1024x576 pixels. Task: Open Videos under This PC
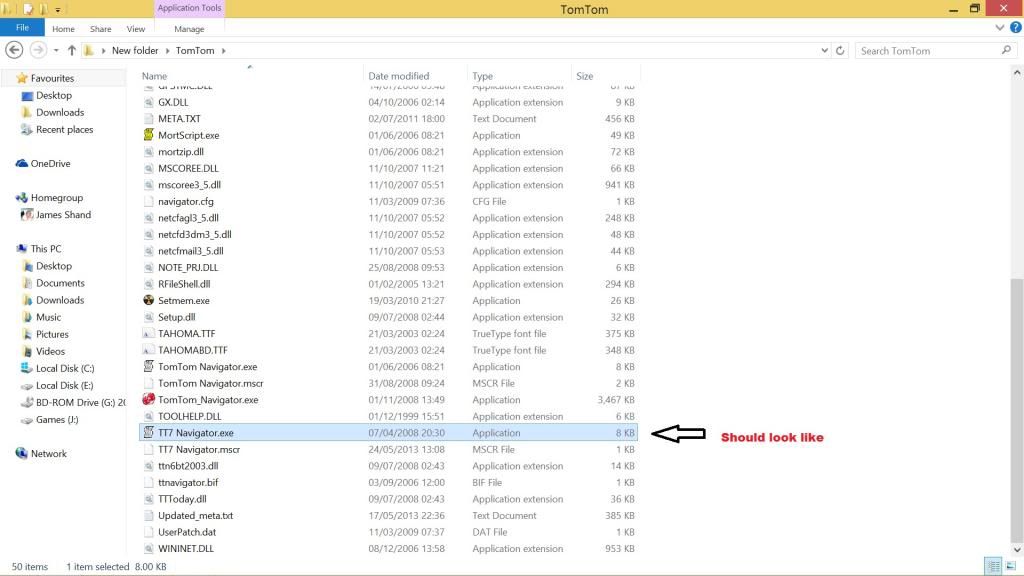coord(50,351)
